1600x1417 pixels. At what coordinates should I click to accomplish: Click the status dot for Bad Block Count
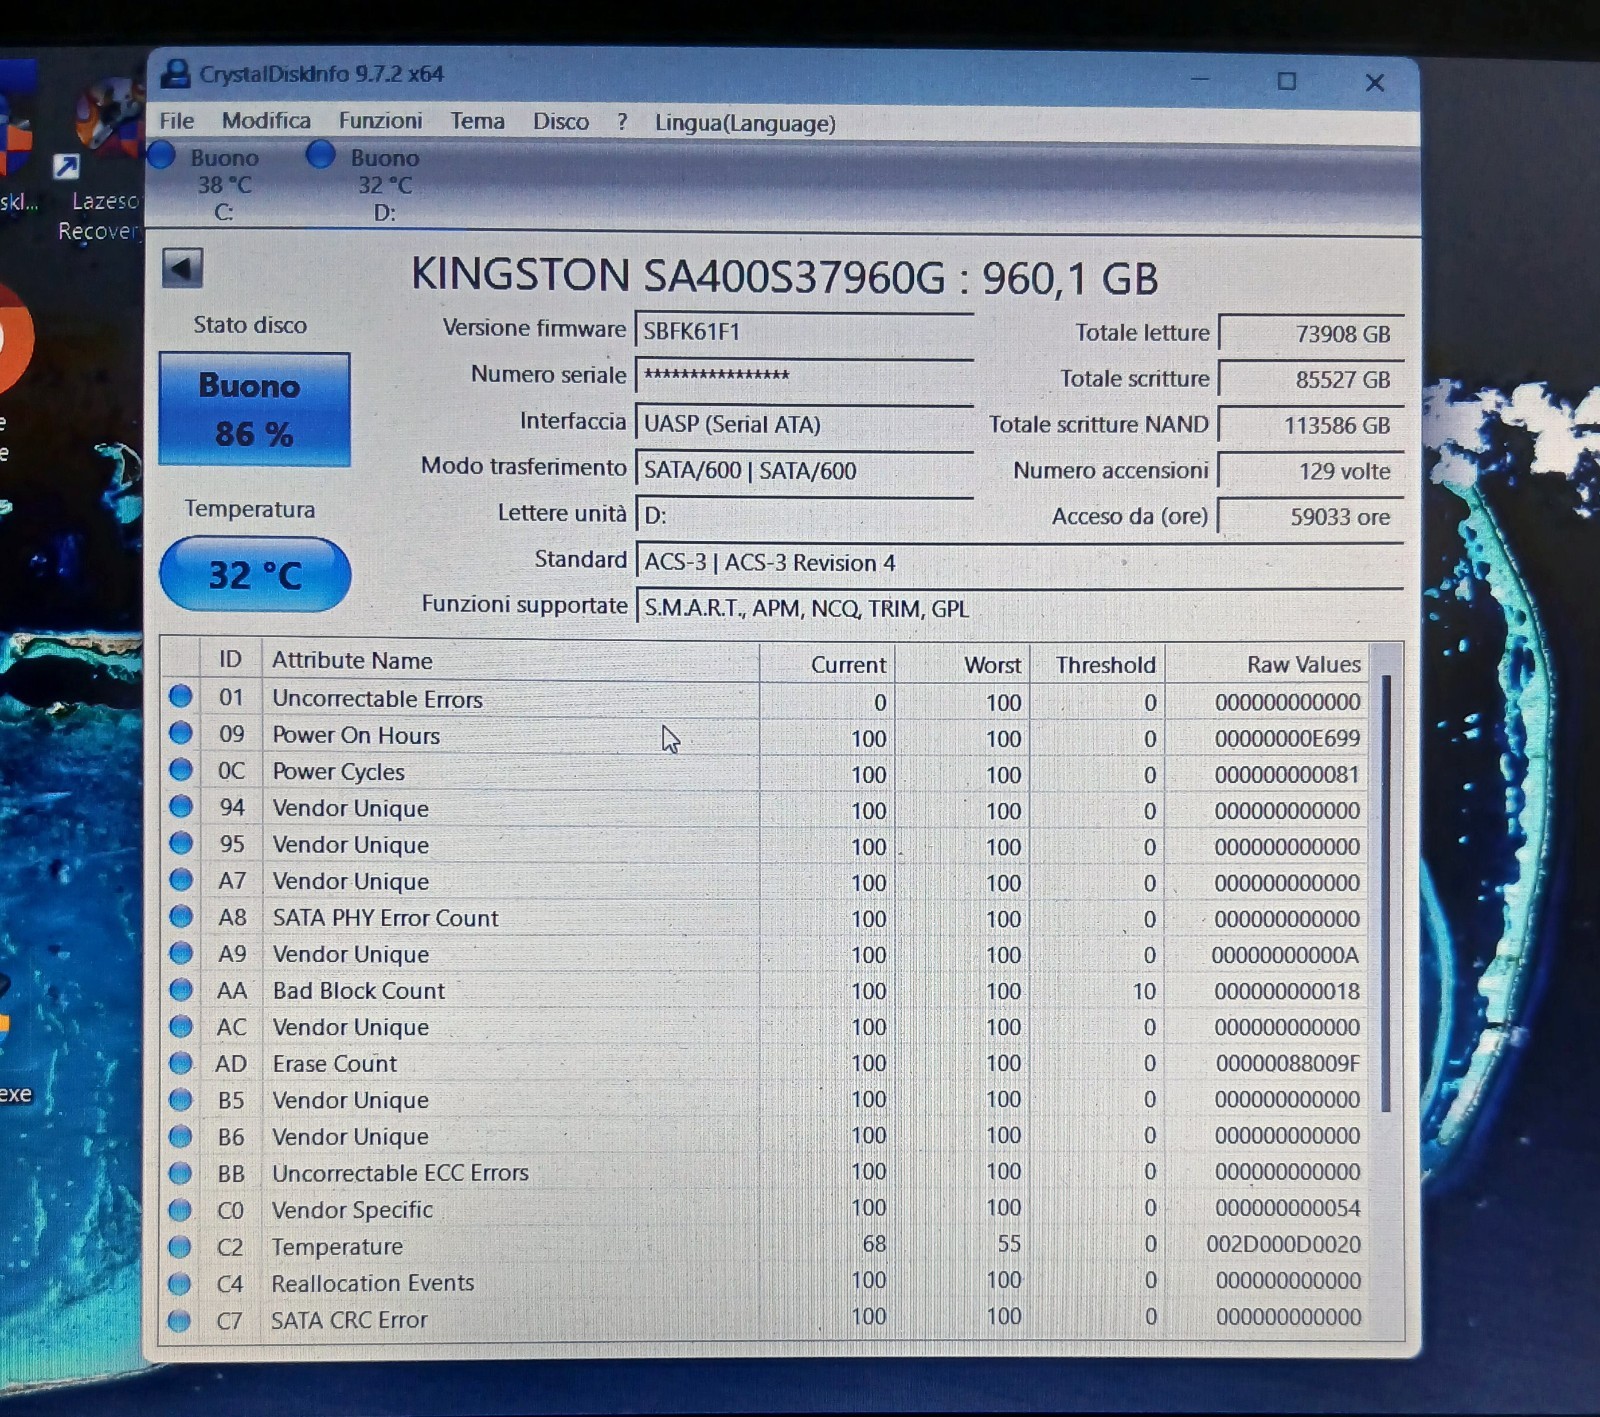click(x=181, y=989)
